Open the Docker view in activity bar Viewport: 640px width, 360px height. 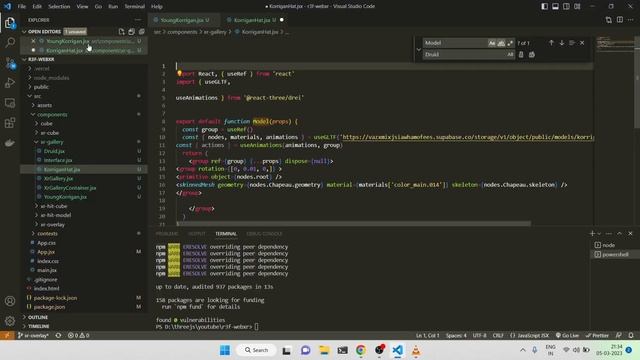(10, 142)
